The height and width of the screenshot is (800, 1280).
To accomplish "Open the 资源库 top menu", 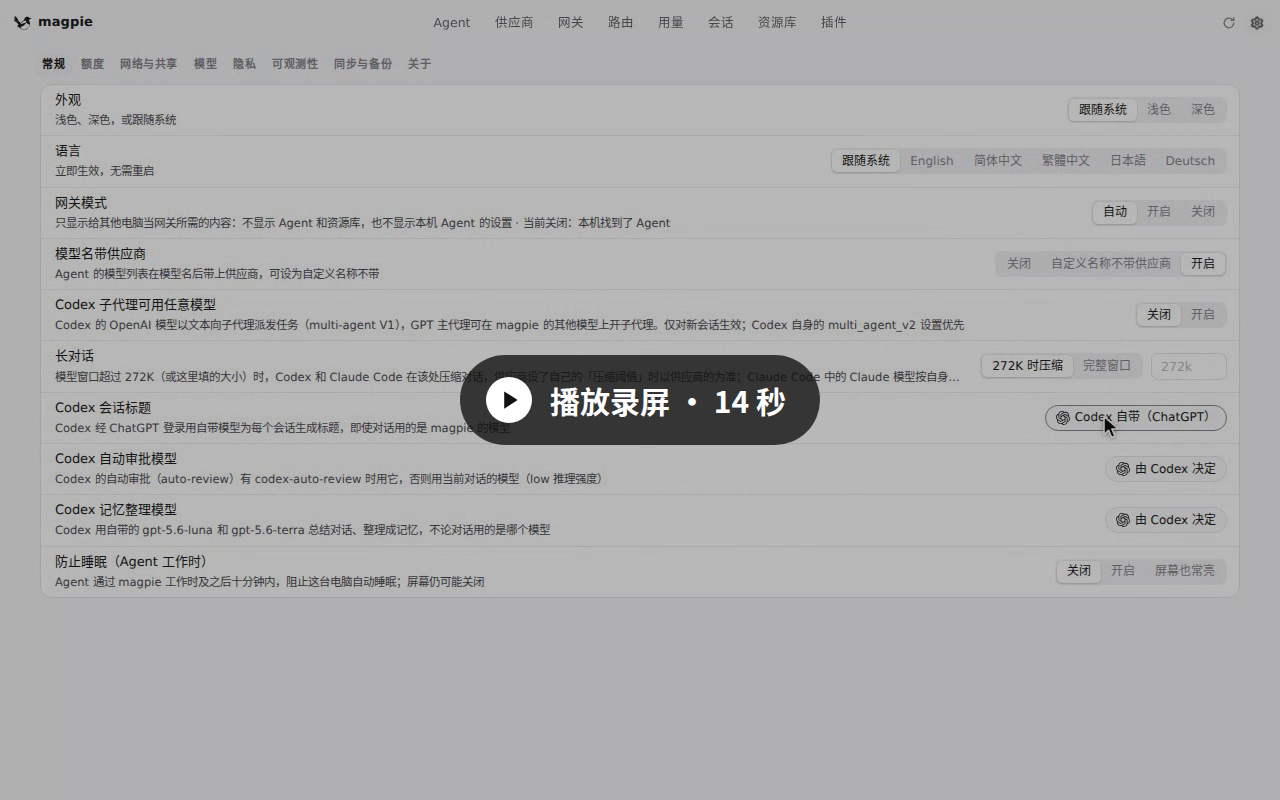I will [777, 22].
